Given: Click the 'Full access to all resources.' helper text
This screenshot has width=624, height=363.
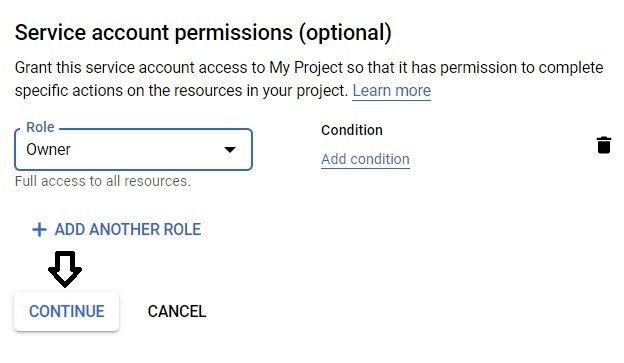Looking at the screenshot, I should [103, 182].
